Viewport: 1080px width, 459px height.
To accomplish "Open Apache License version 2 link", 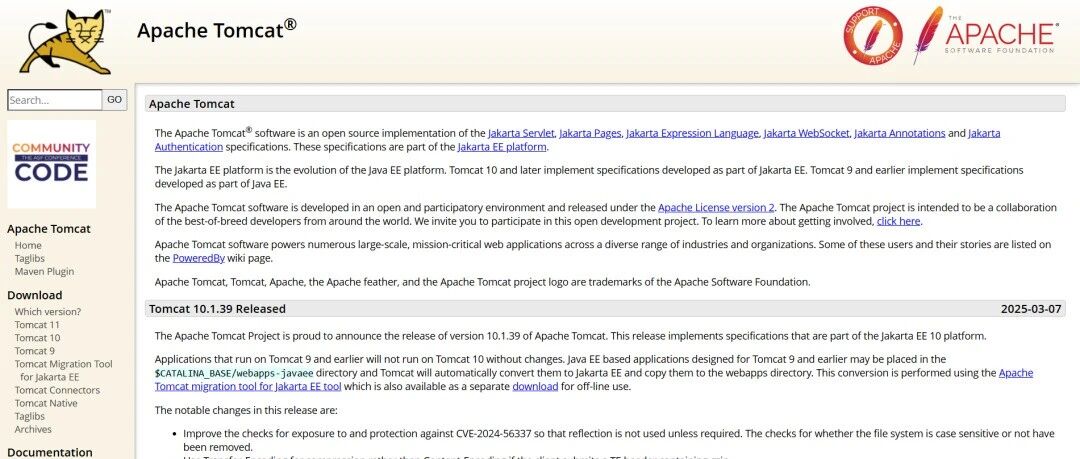I will click(716, 207).
